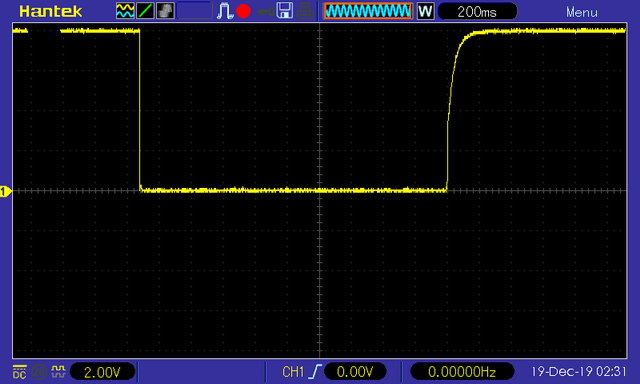Click the Hantek logo
Viewport: 640px width, 384px height.
[51, 11]
